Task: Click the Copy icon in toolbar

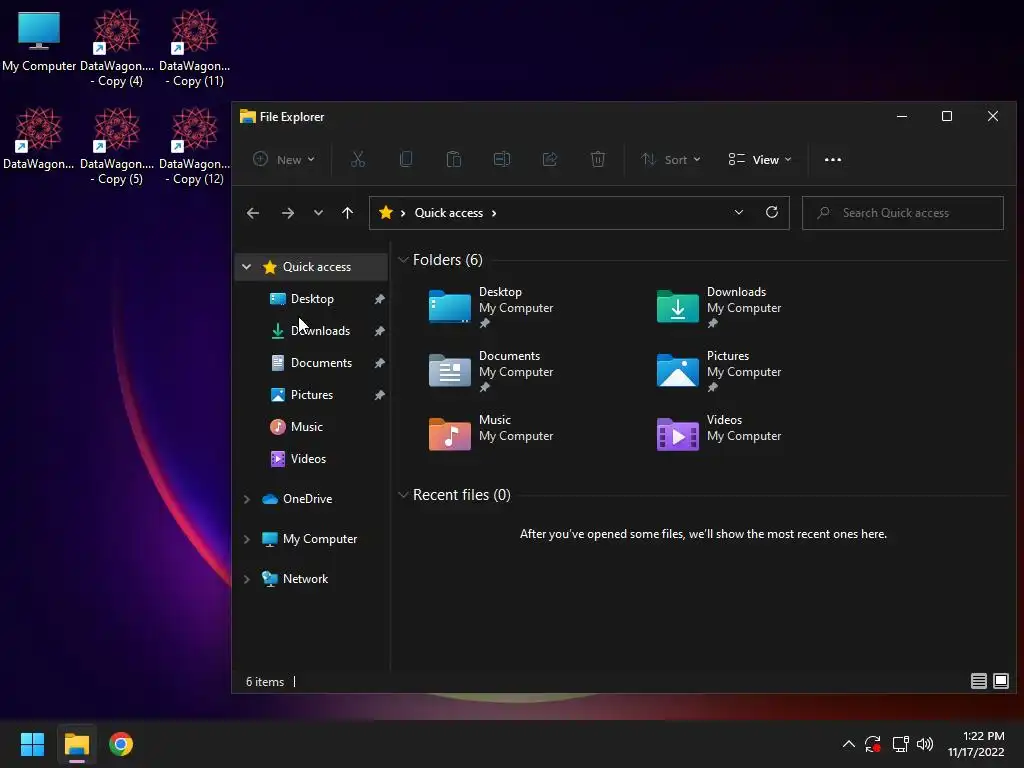Action: tap(406, 159)
